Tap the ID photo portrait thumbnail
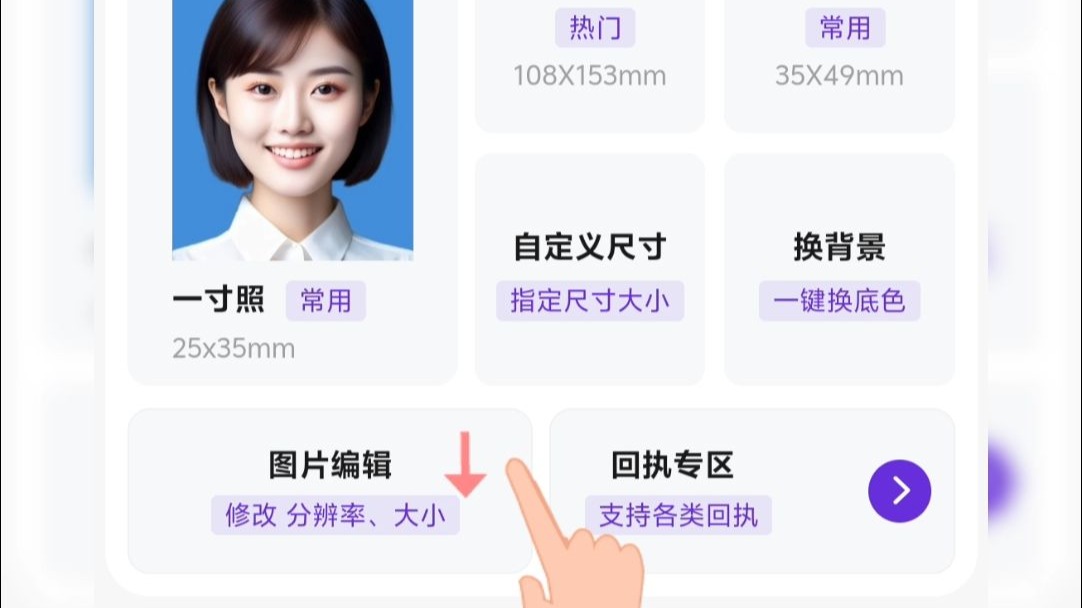 coord(293,130)
